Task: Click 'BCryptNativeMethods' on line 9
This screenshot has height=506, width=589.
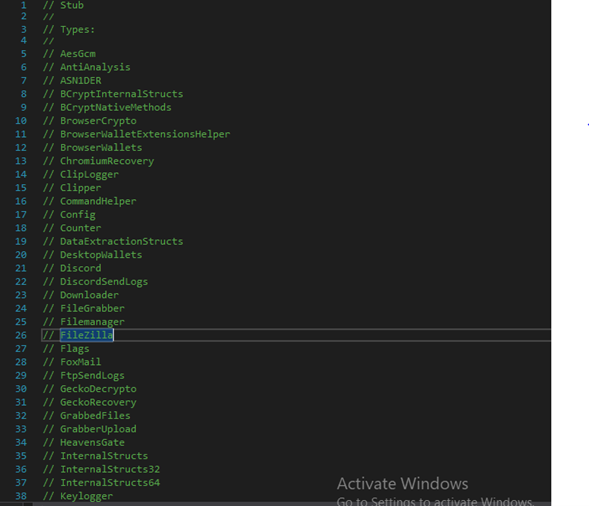Action: 116,107
